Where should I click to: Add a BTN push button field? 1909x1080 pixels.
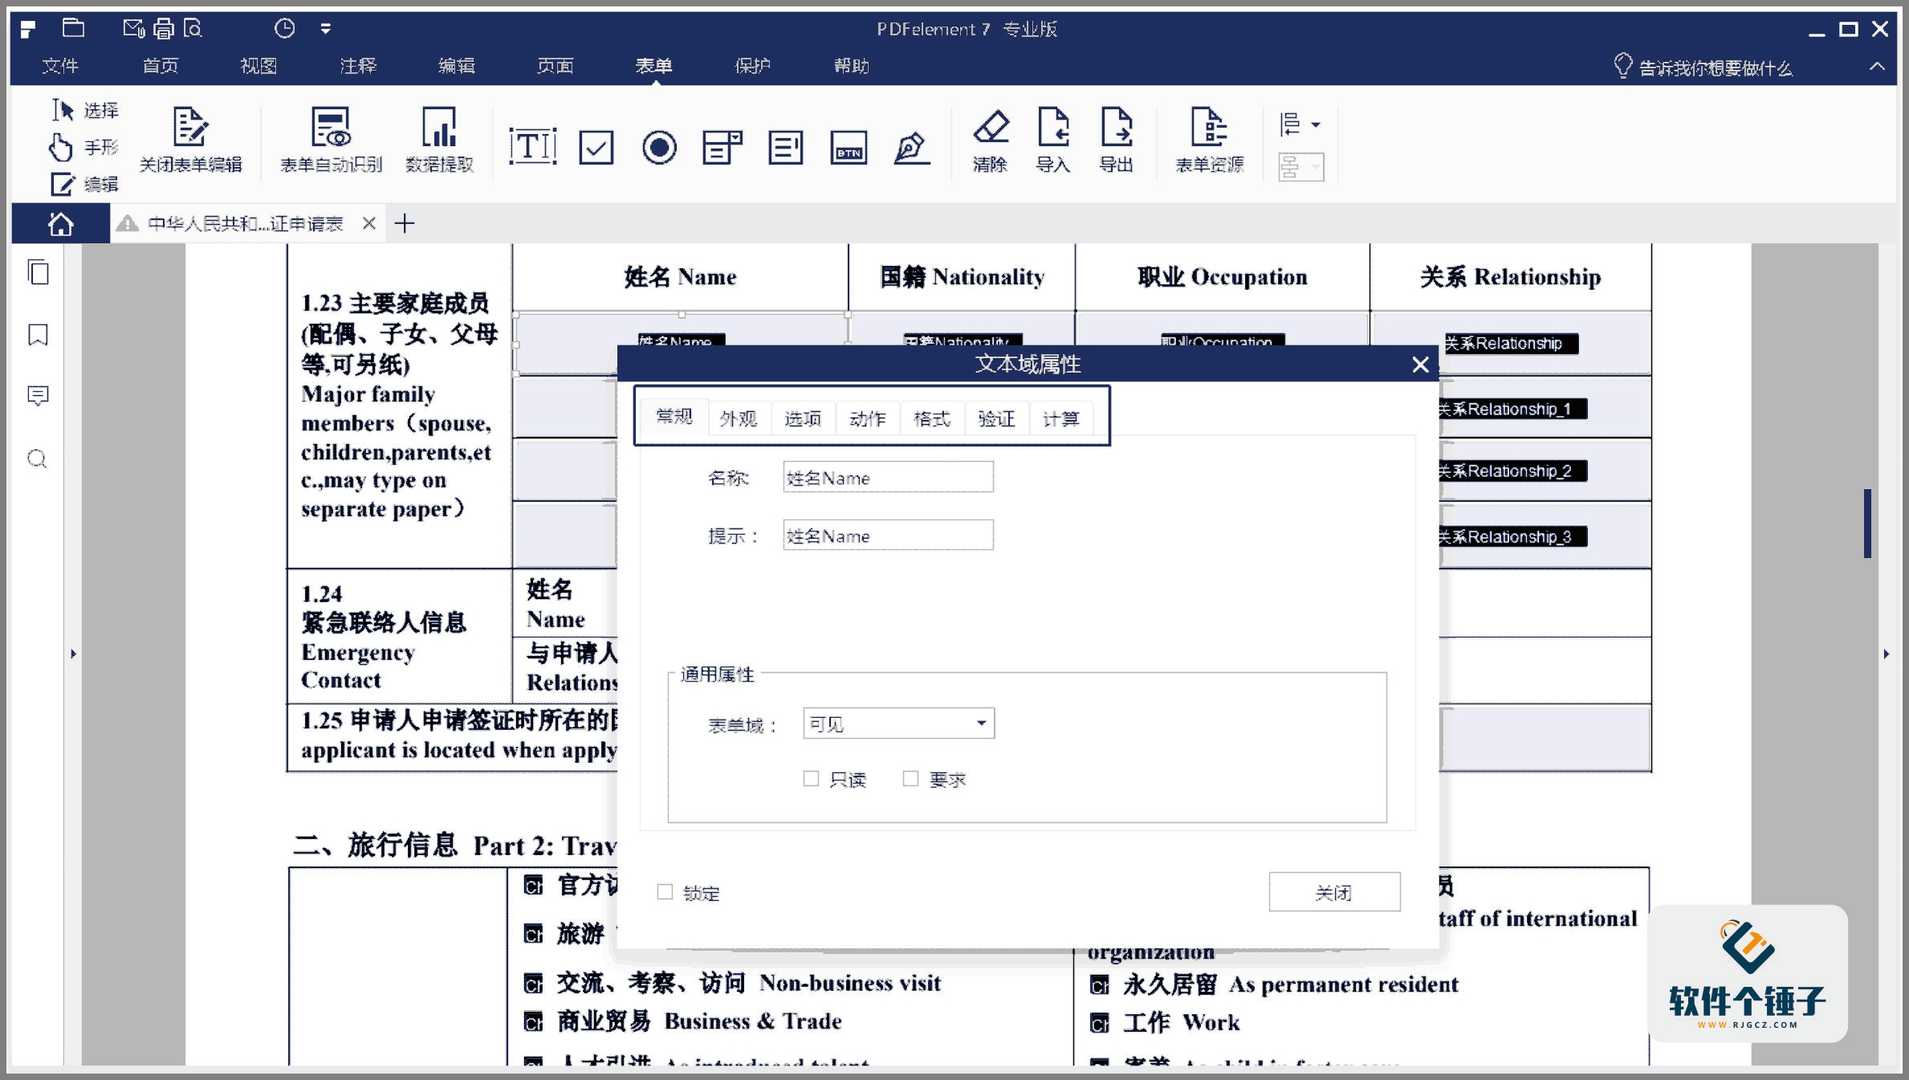pos(848,146)
